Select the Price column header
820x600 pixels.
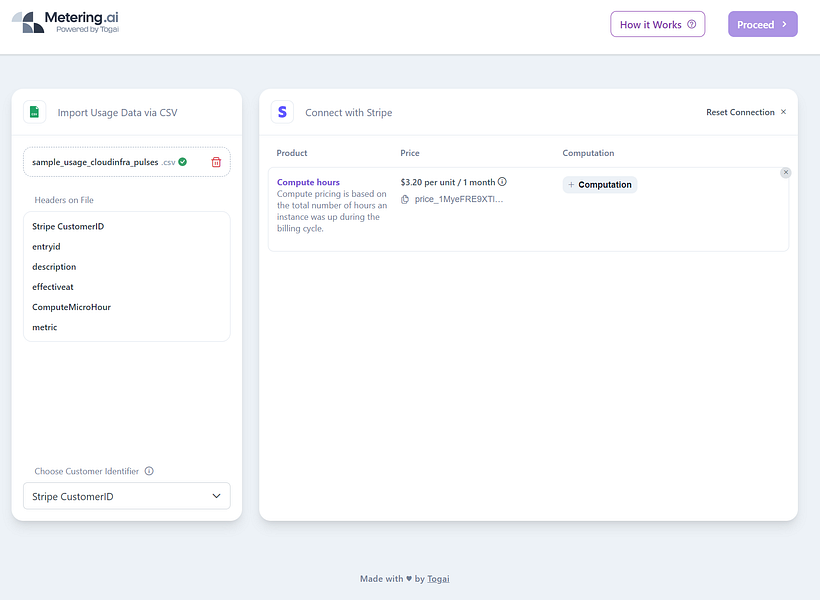[x=412, y=152]
